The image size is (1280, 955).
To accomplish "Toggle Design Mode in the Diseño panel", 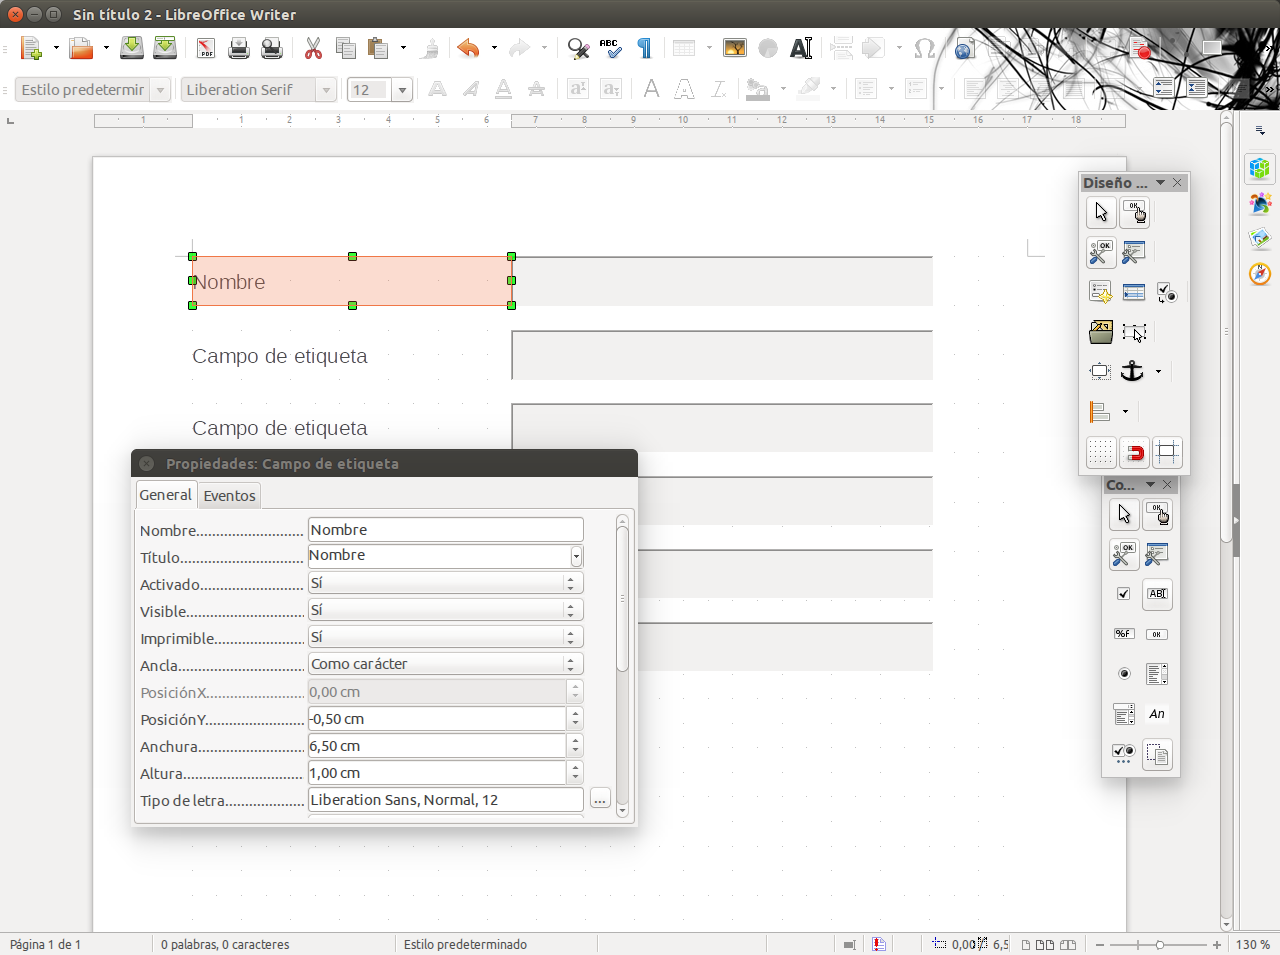I will pyautogui.click(x=1134, y=212).
